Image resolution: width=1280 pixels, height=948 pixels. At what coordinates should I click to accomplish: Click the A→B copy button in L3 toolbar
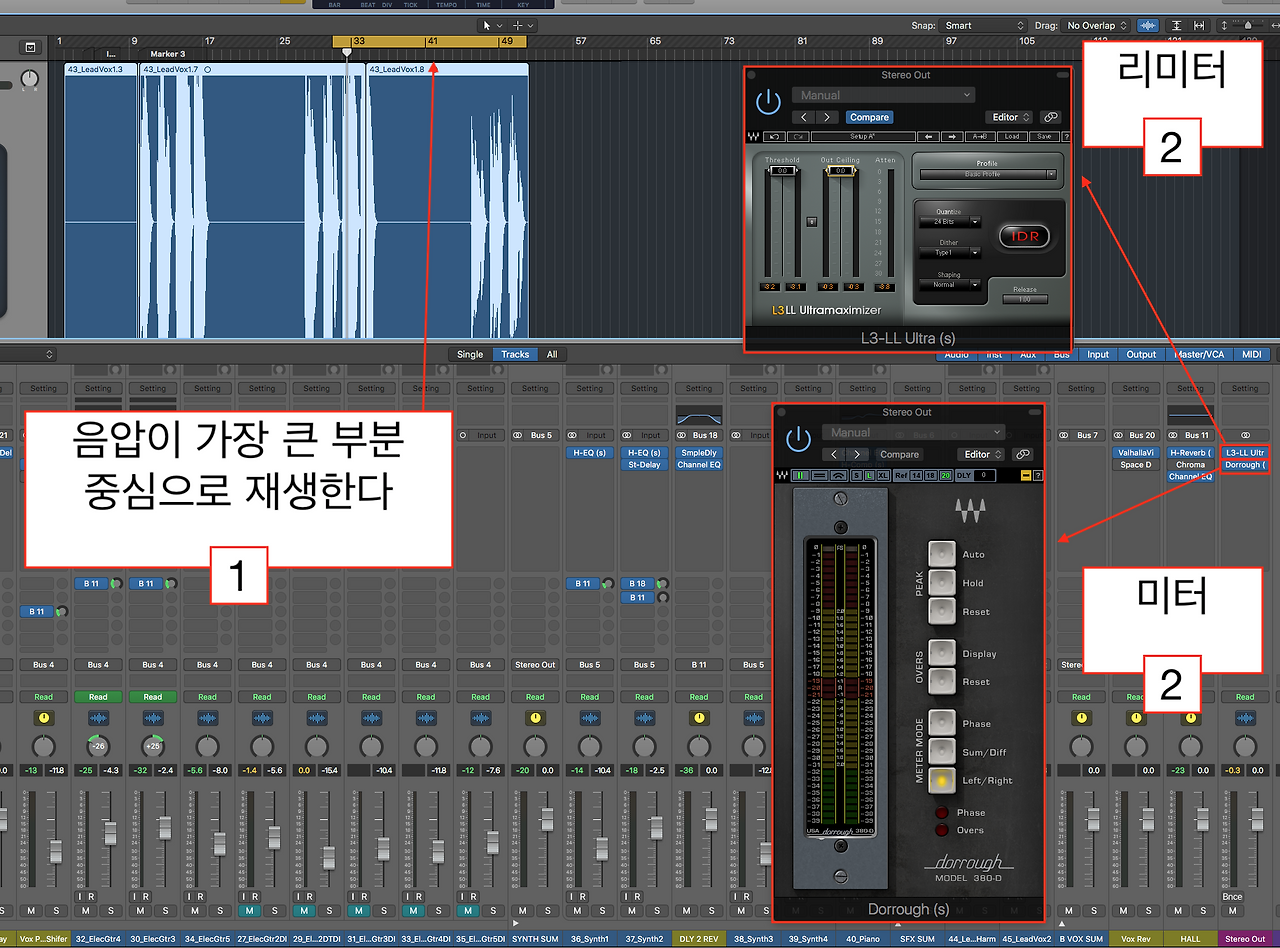[981, 137]
